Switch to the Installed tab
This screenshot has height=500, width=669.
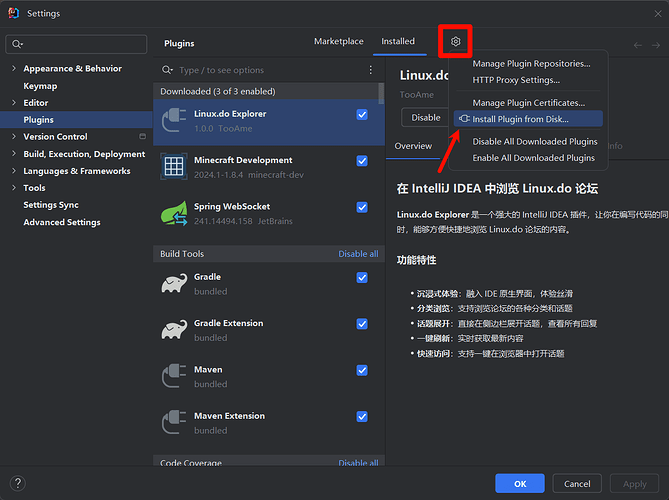coord(398,41)
